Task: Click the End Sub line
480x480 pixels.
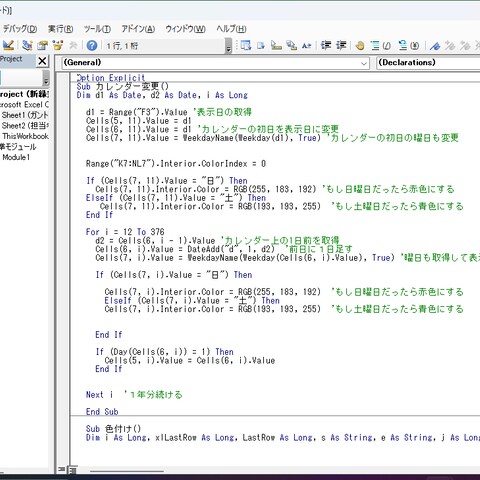Action: click(x=102, y=412)
